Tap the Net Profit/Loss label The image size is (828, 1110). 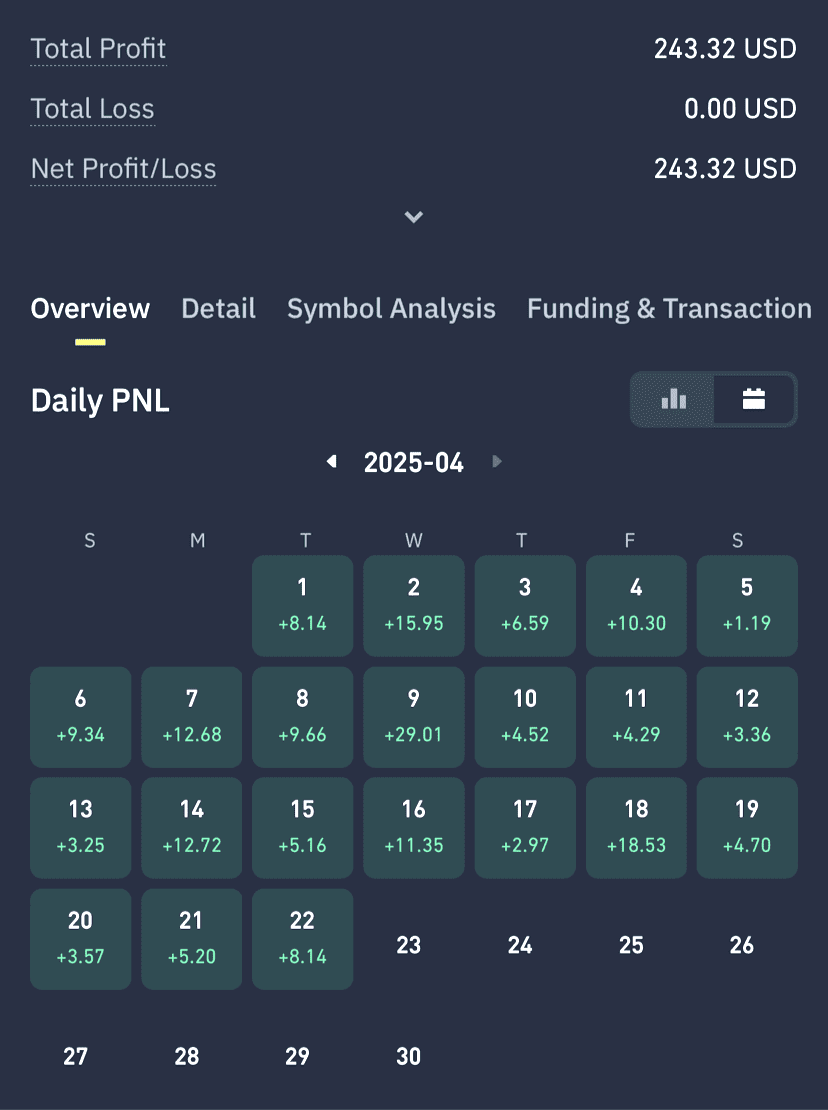click(x=123, y=169)
